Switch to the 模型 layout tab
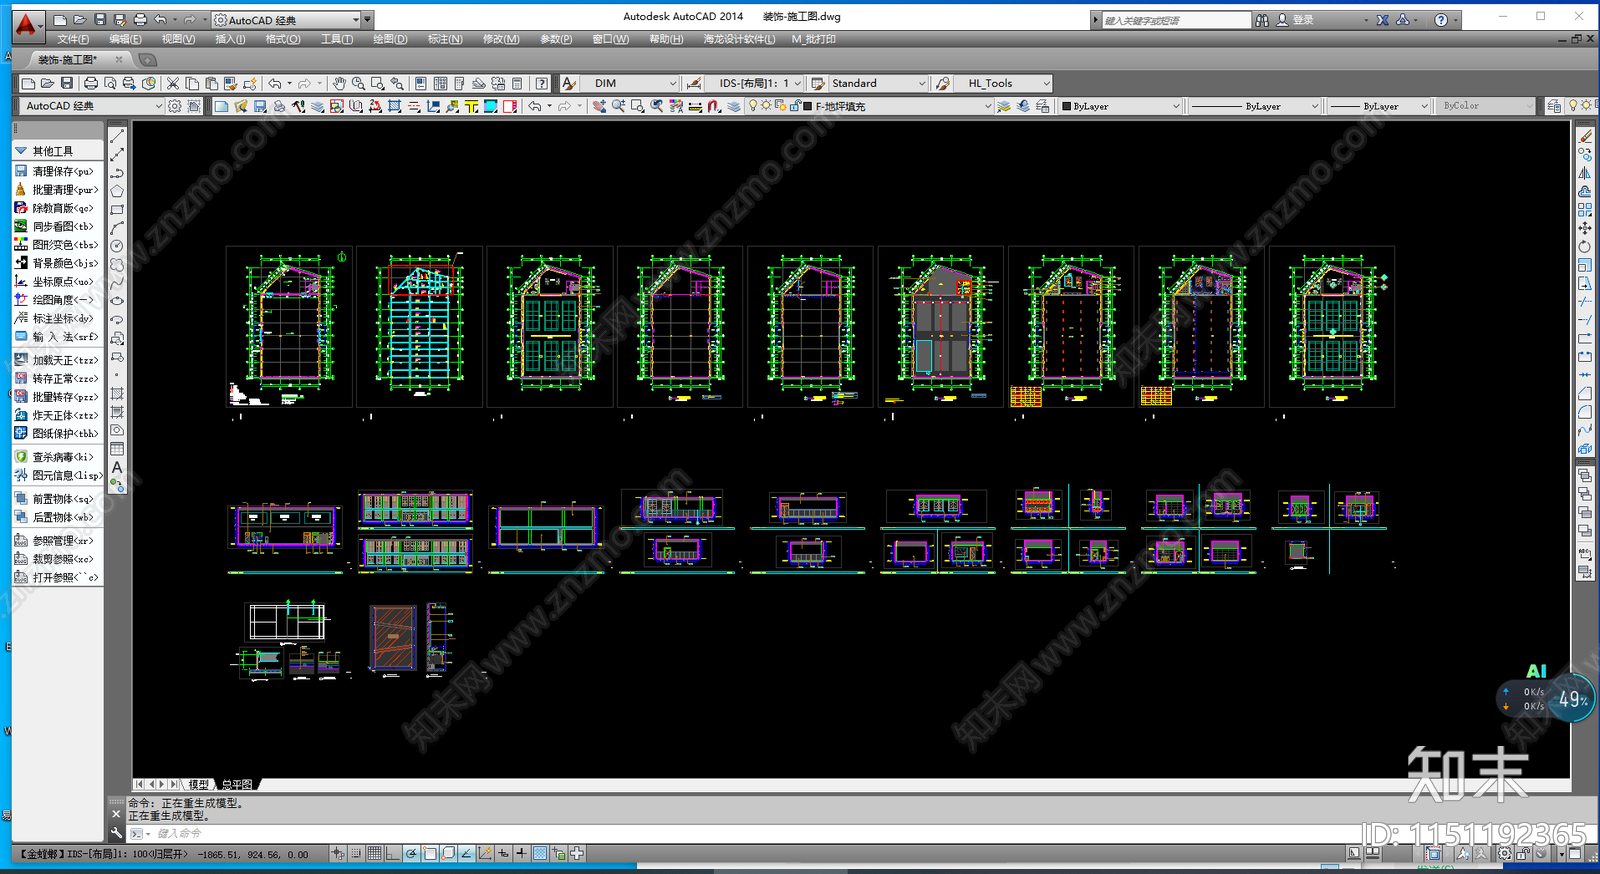 (x=199, y=785)
